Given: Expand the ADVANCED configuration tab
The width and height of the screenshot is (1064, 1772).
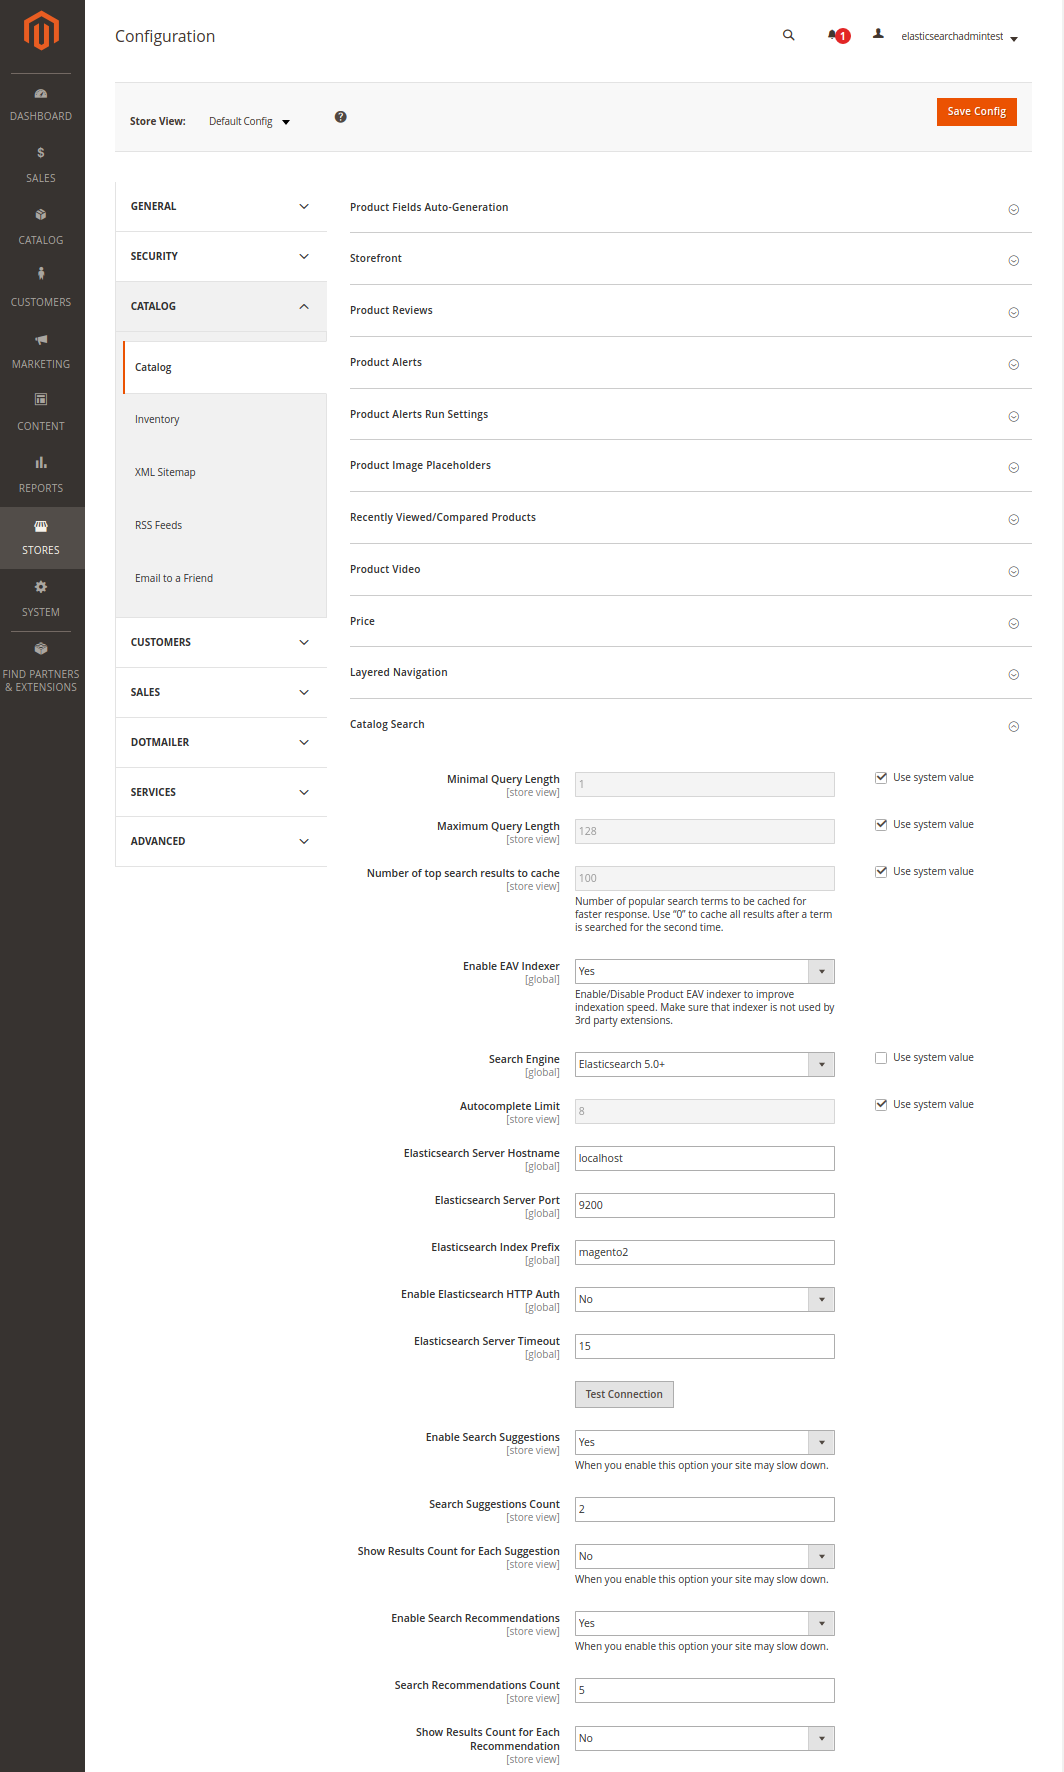Looking at the screenshot, I should 221,841.
